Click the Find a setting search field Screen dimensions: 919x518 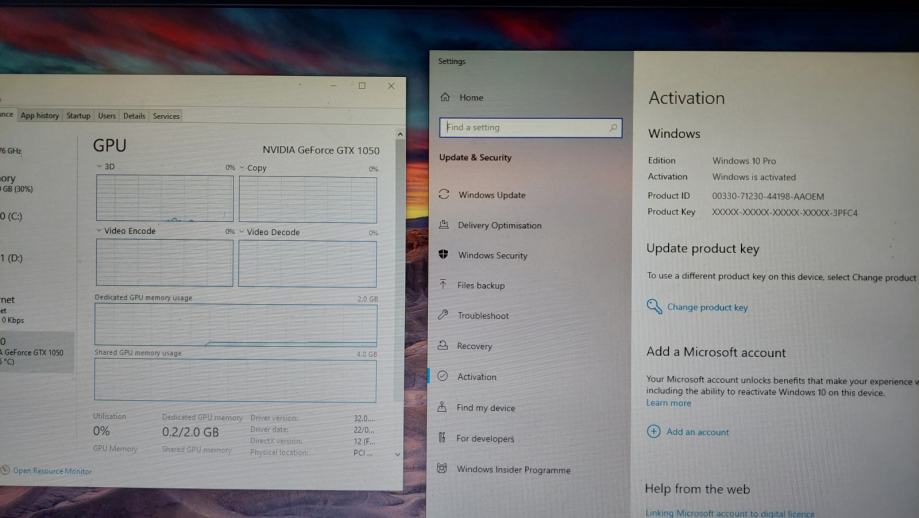(x=530, y=127)
